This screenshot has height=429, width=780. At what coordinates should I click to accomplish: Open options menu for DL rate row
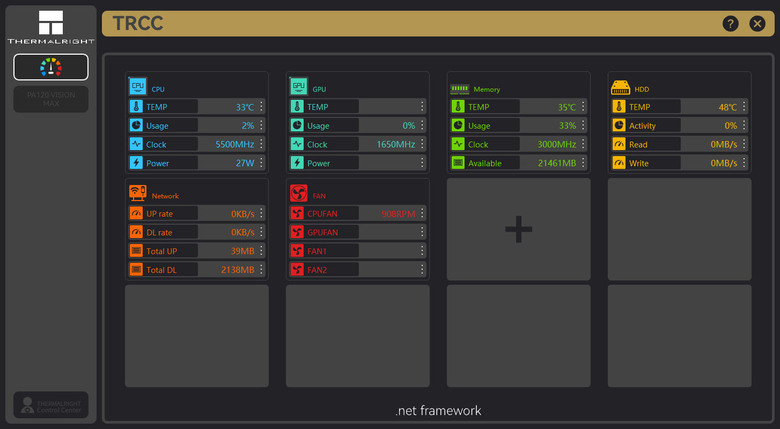(x=262, y=232)
